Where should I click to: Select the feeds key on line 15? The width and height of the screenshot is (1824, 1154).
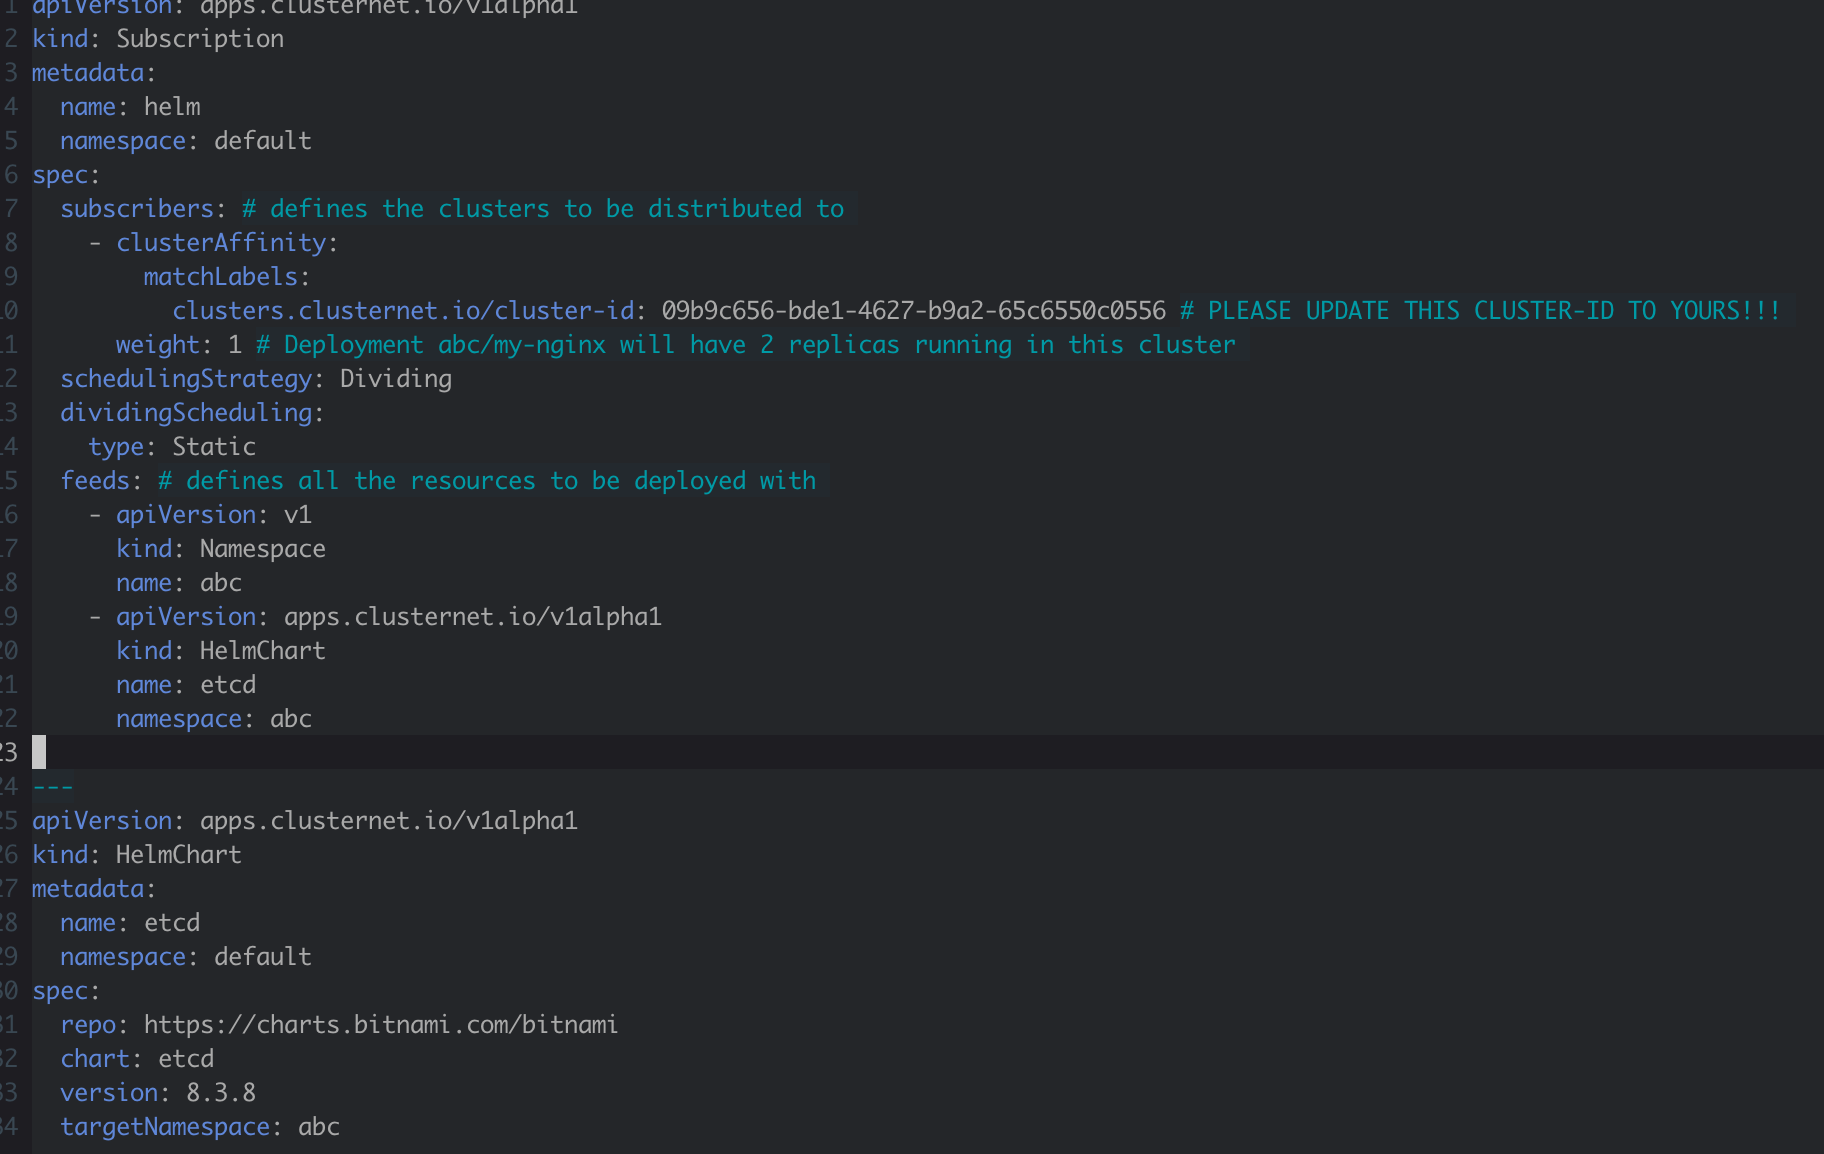coord(94,480)
